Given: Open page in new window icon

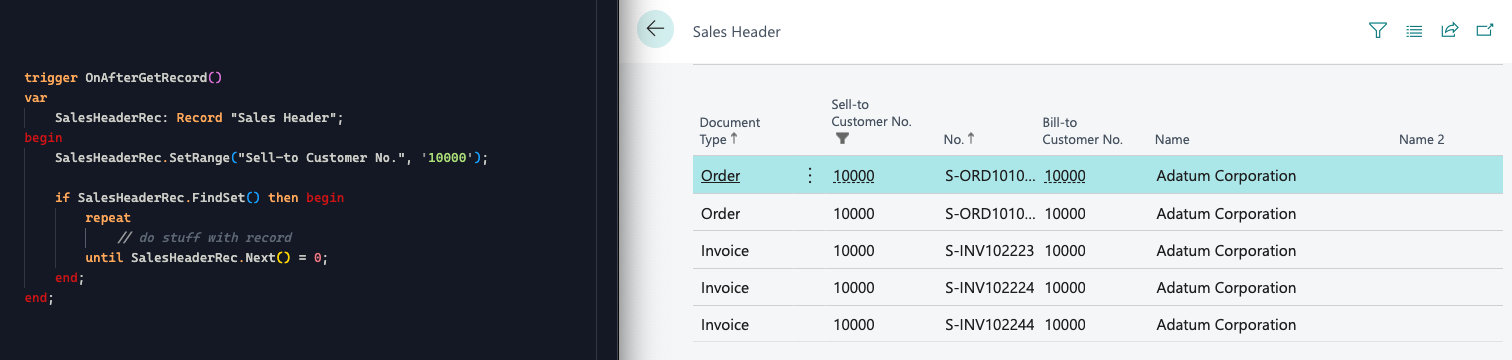Looking at the screenshot, I should [1485, 31].
